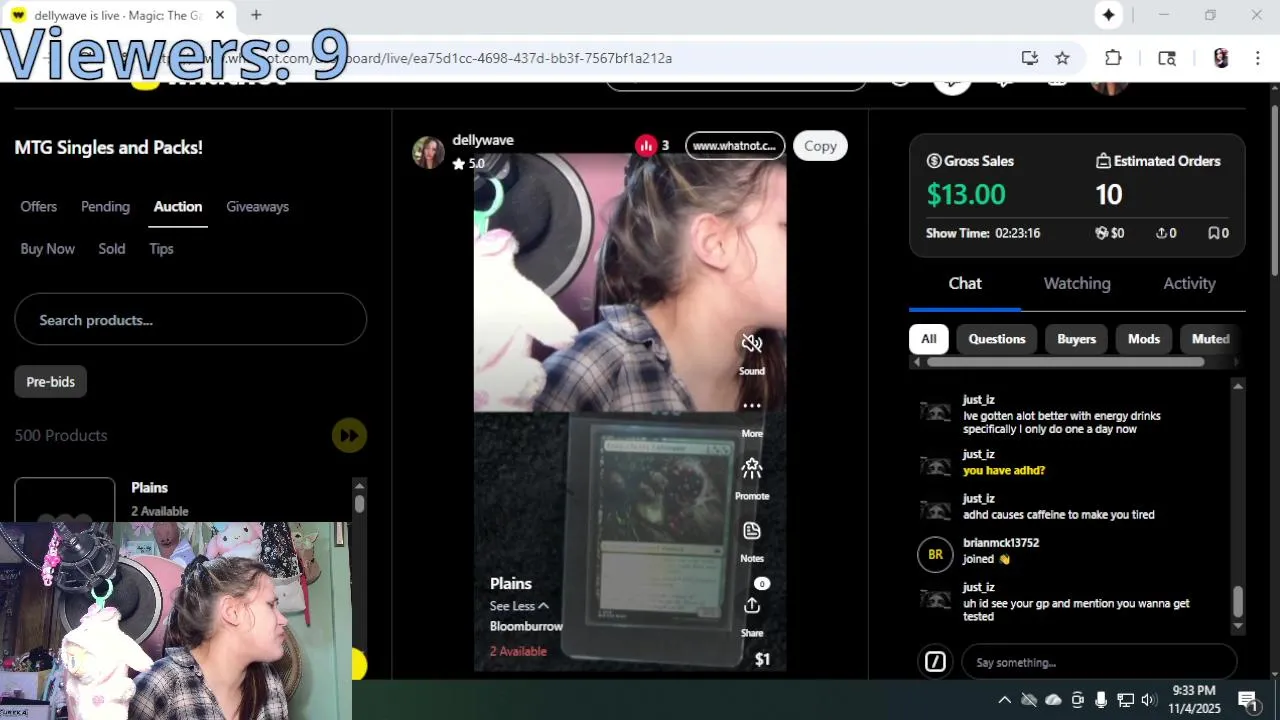Screen dimensions: 1280x720
Task: Click the dellywave username above video
Action: (x=483, y=140)
